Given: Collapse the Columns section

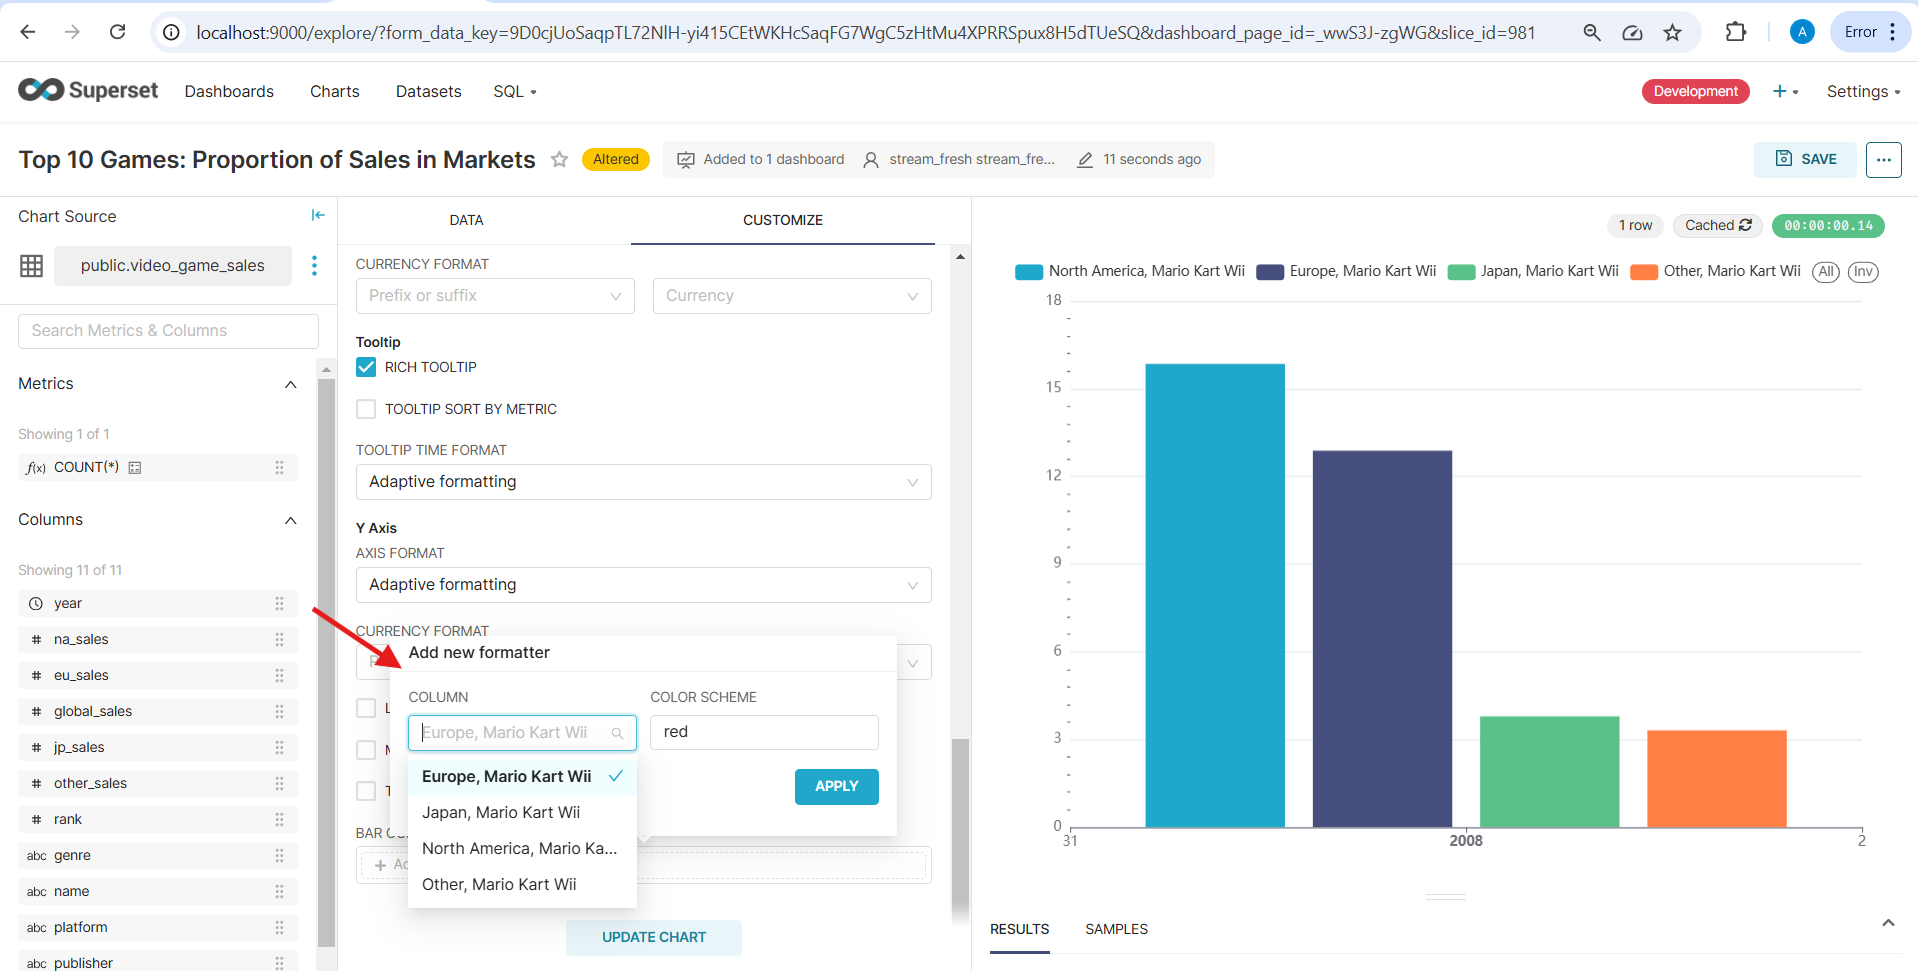Looking at the screenshot, I should pos(291,521).
